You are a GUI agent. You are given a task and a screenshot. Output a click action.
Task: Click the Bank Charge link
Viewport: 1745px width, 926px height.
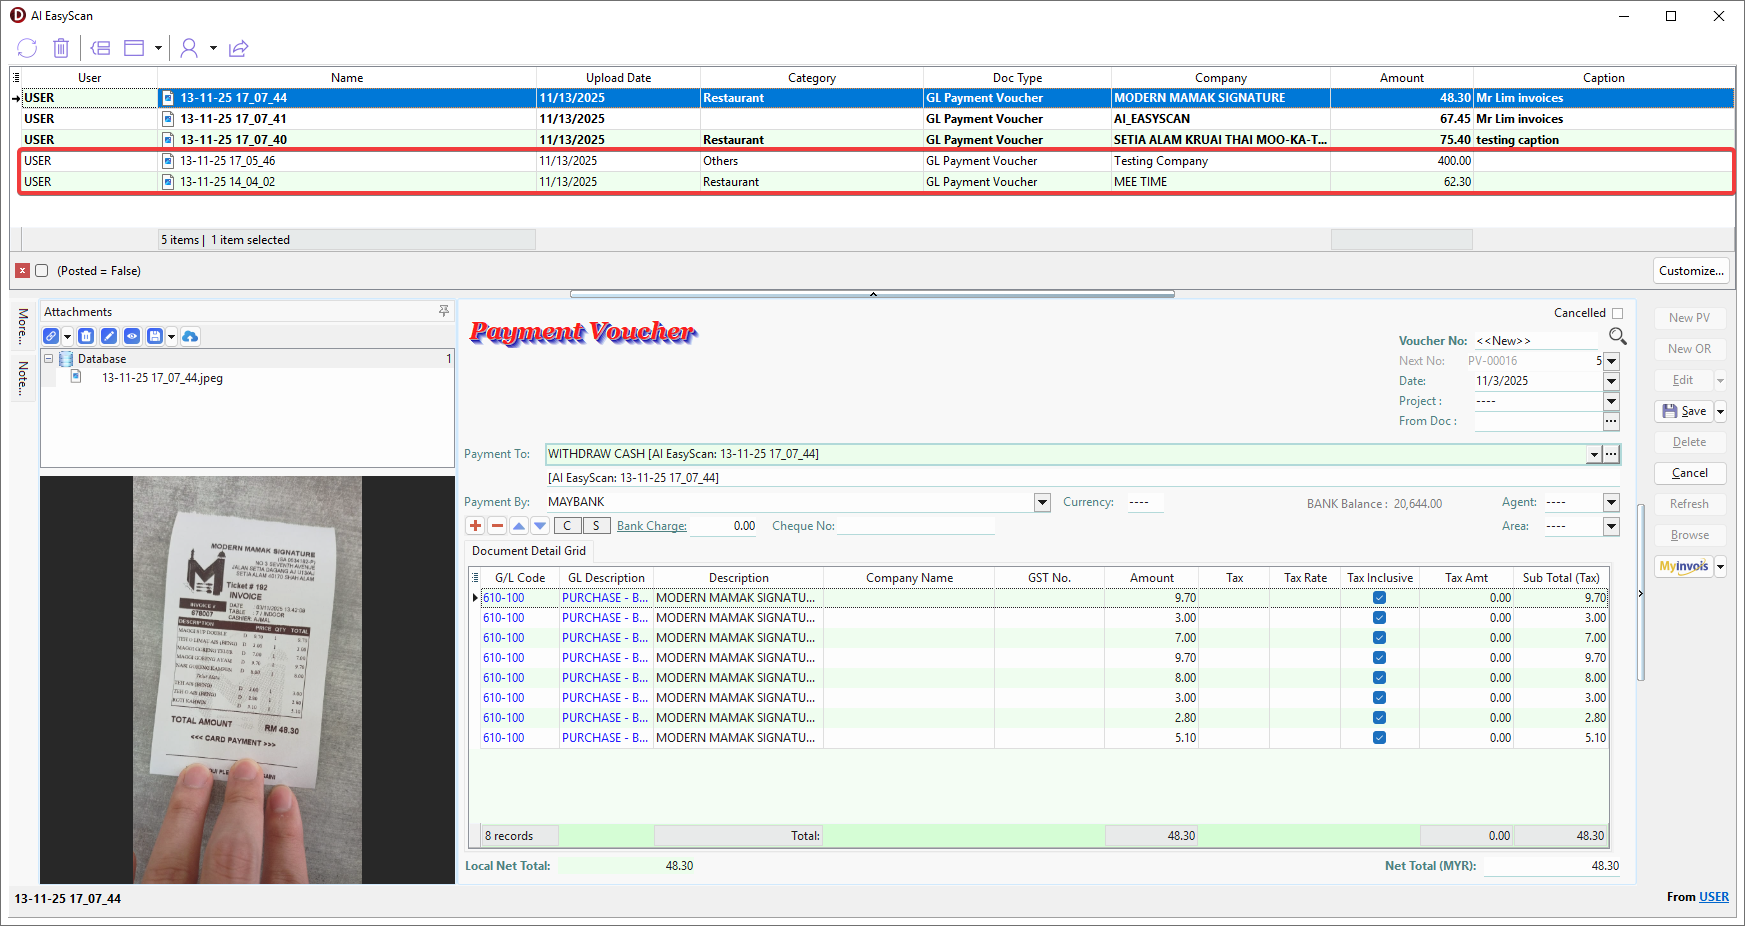point(651,526)
